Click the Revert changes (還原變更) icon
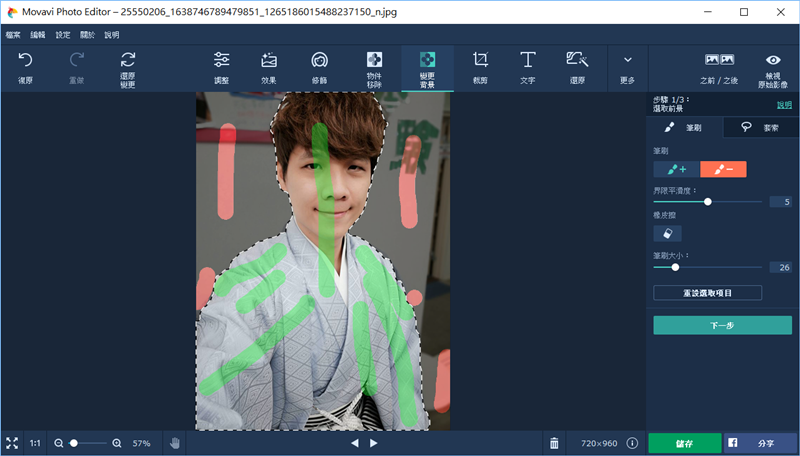800x456 pixels. point(128,60)
